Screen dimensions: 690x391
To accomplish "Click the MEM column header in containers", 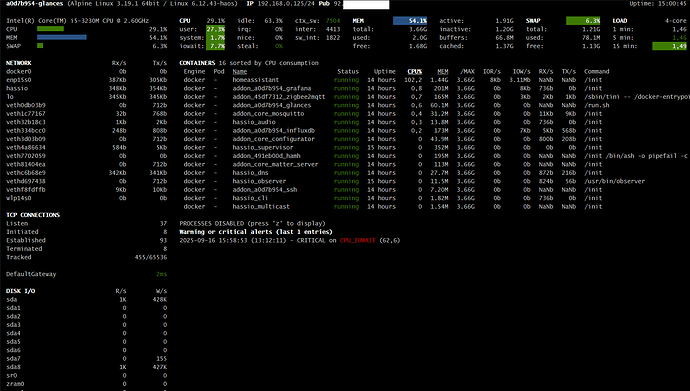I will pos(443,71).
